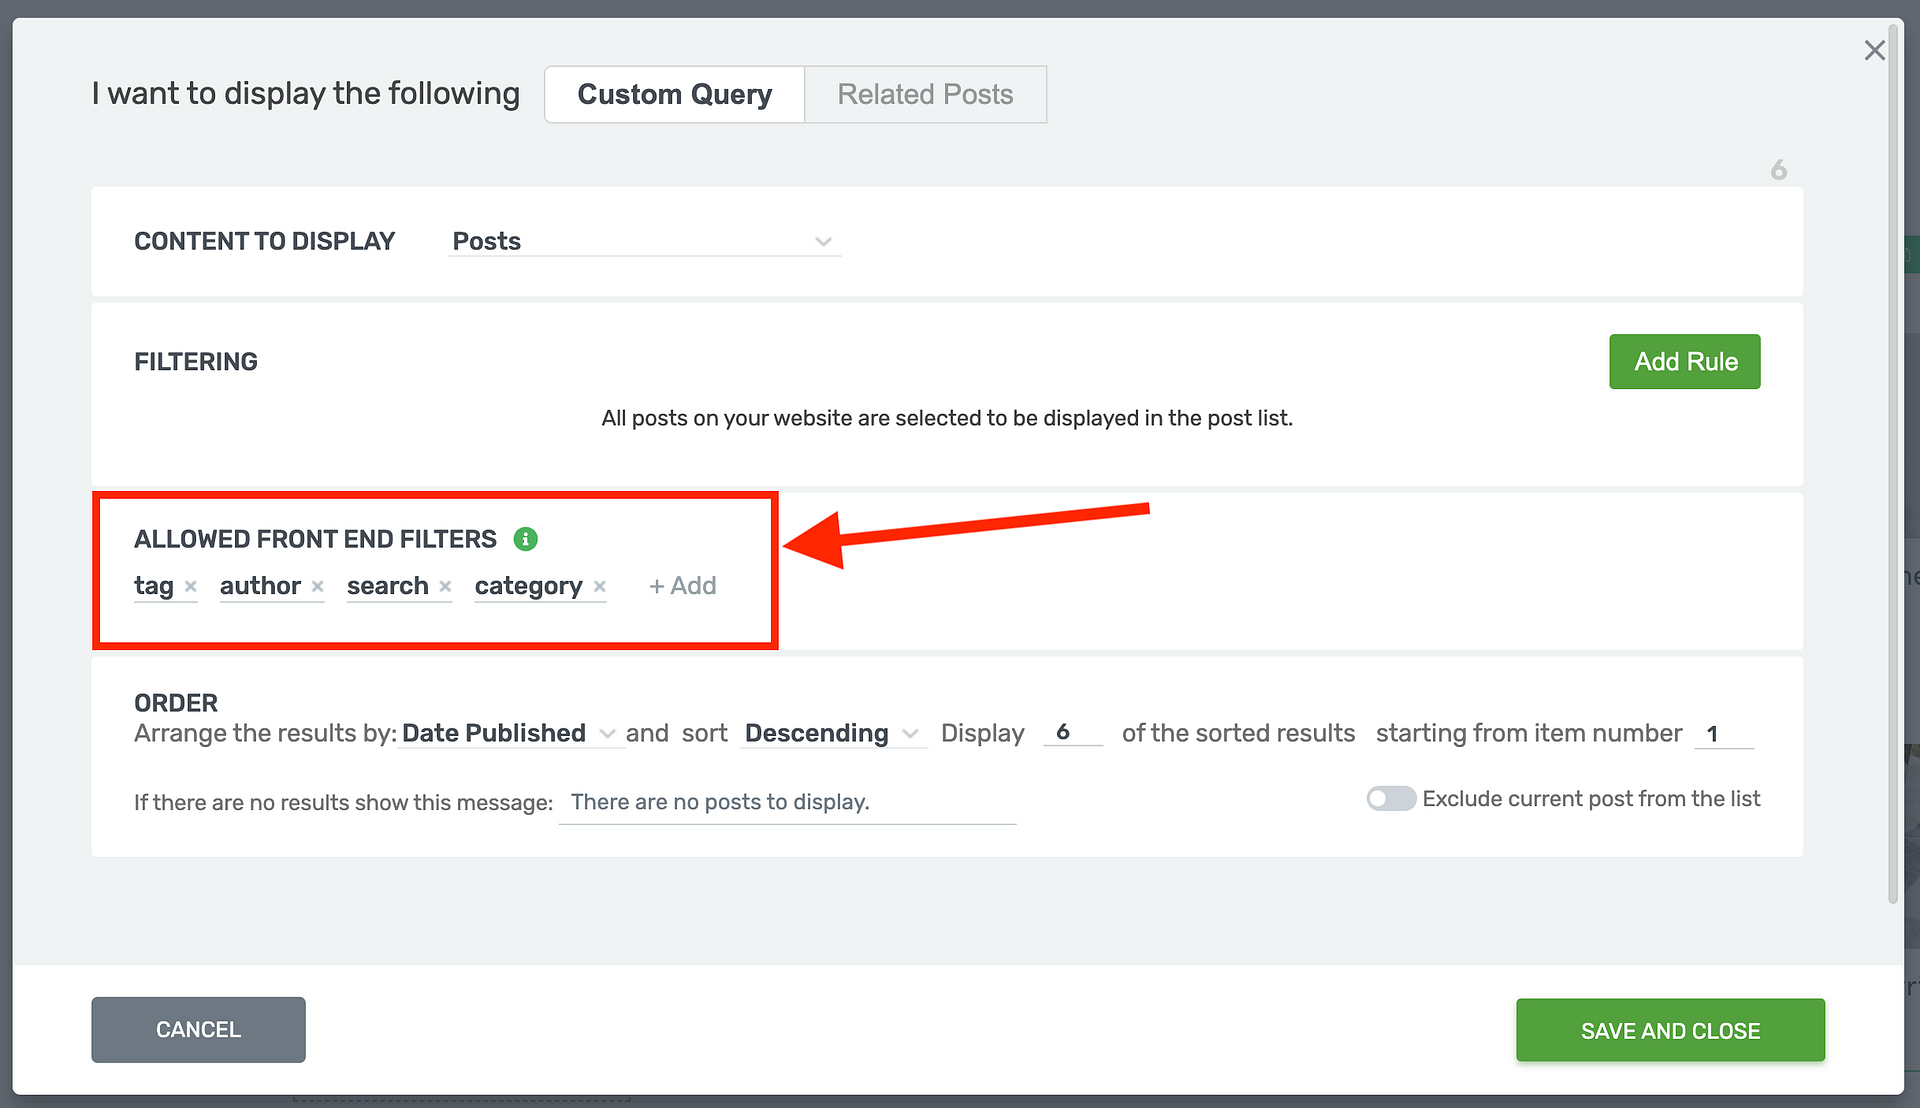Click Add to allow another front end filter
The width and height of the screenshot is (1920, 1108).
[683, 586]
